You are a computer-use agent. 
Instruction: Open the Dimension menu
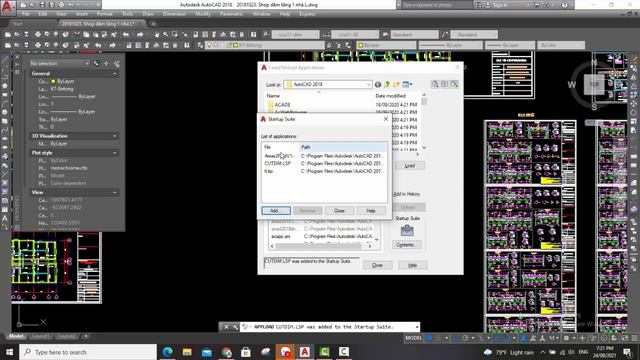[174, 14]
